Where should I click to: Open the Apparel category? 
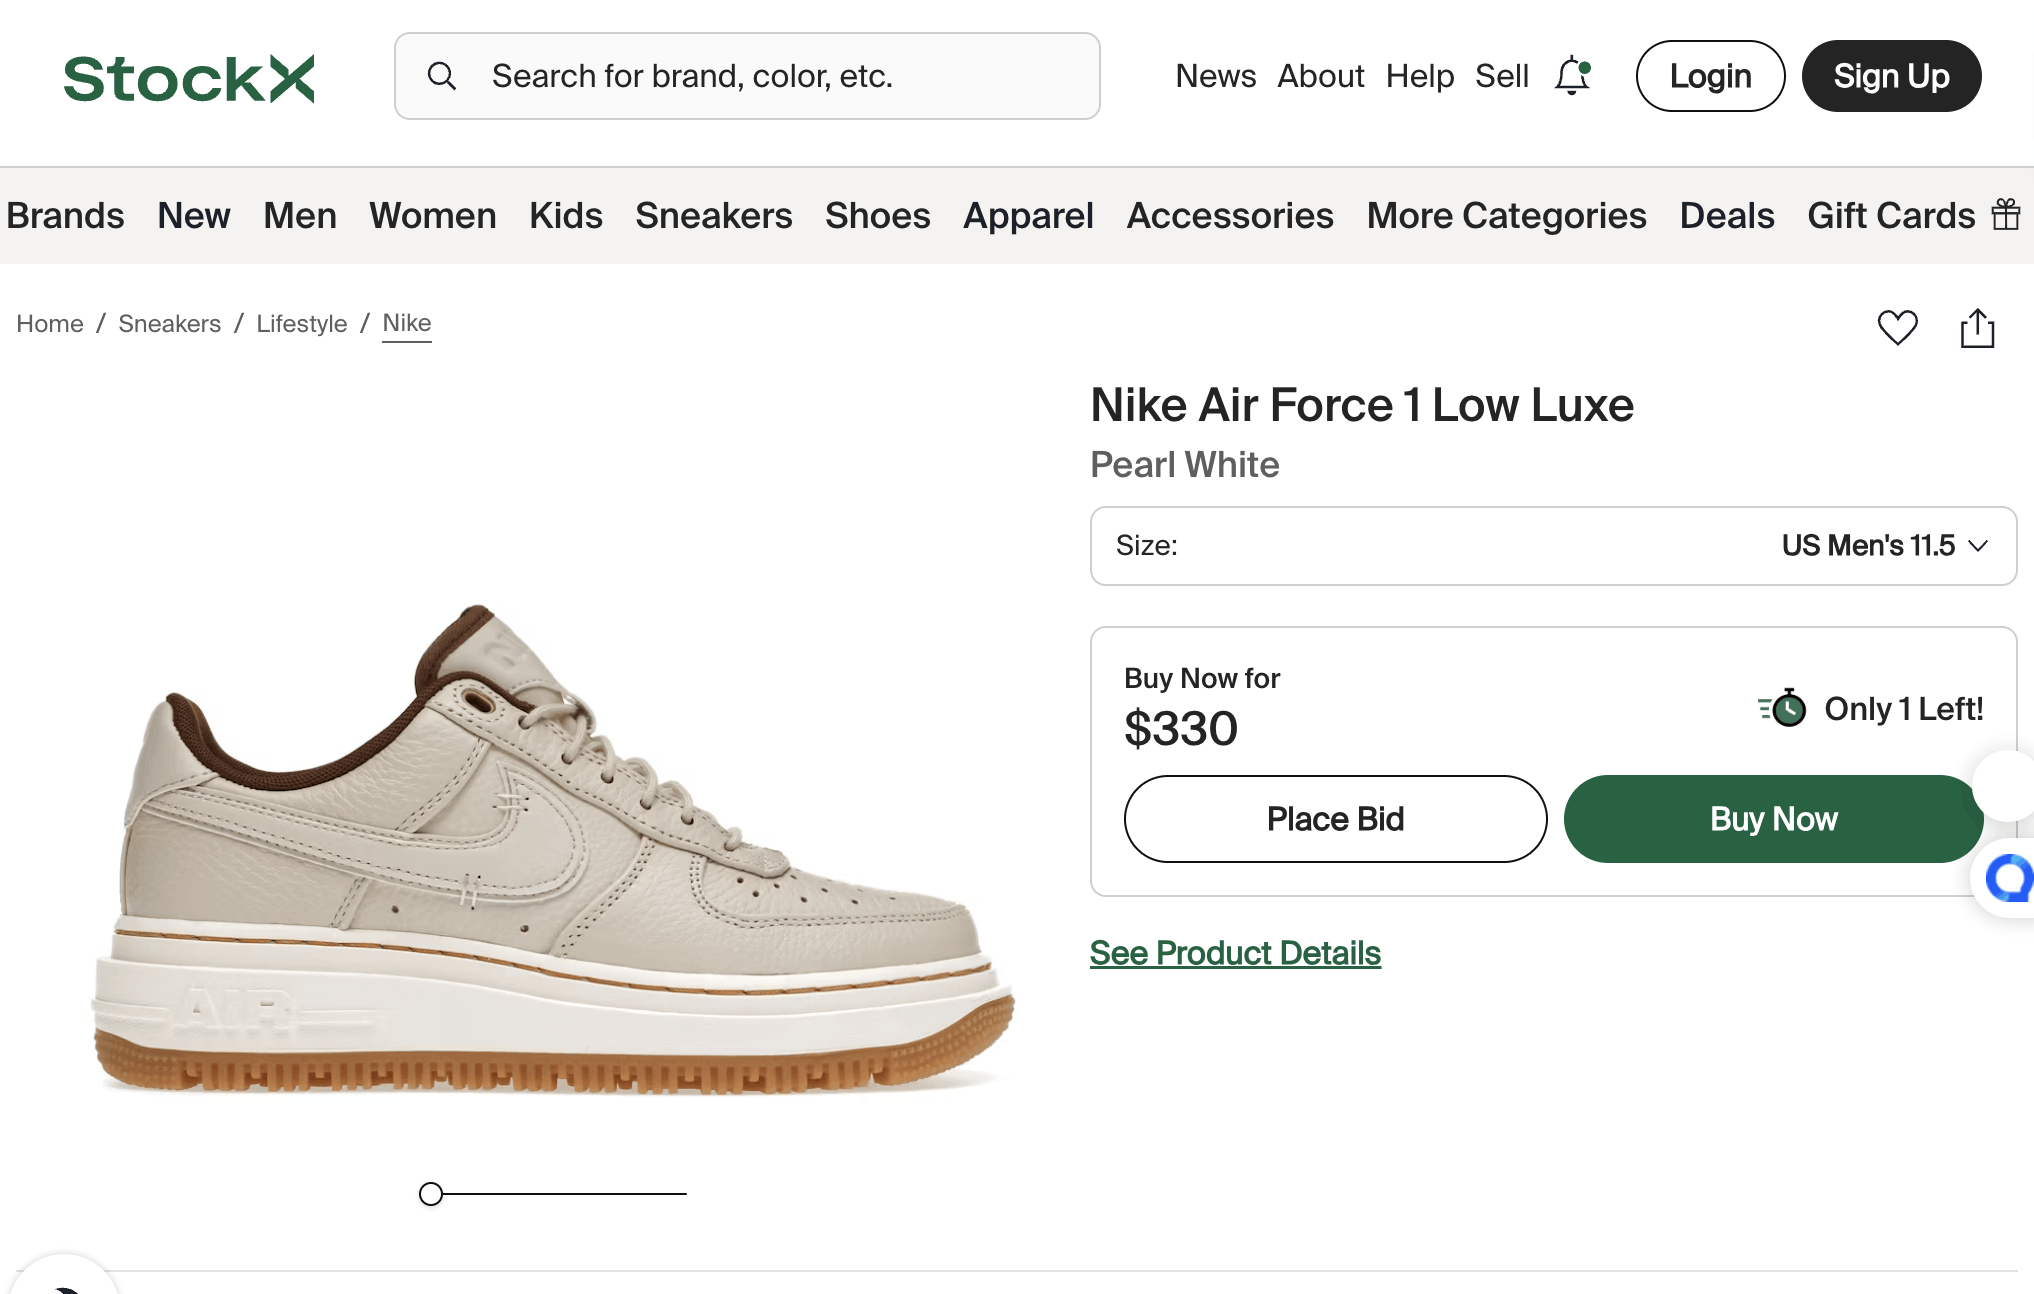click(1028, 216)
